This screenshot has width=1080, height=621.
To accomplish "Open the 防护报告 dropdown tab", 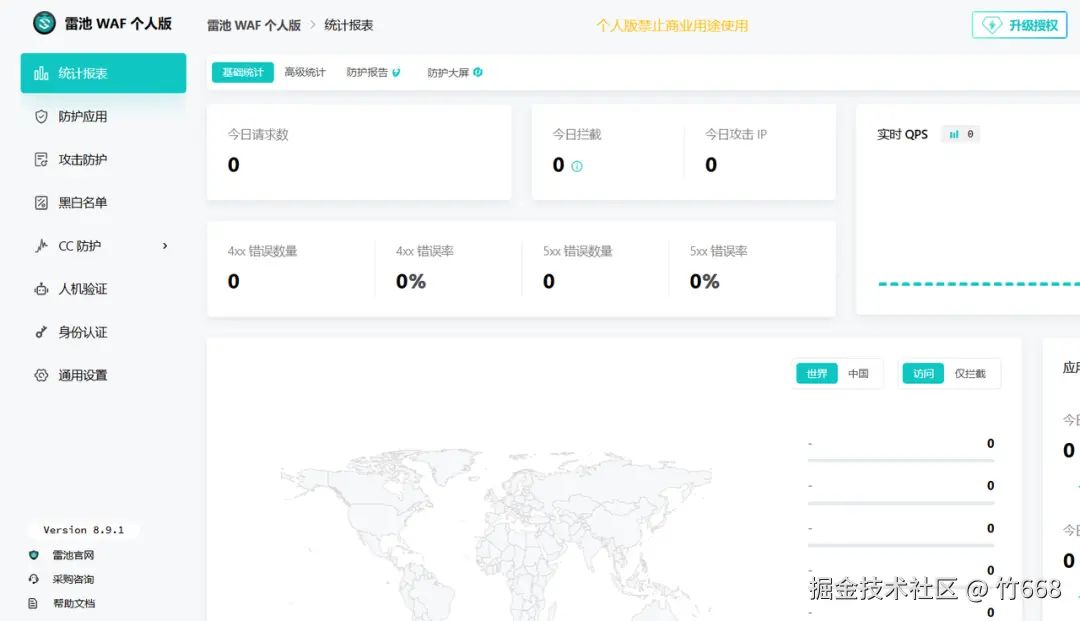I will tap(369, 72).
